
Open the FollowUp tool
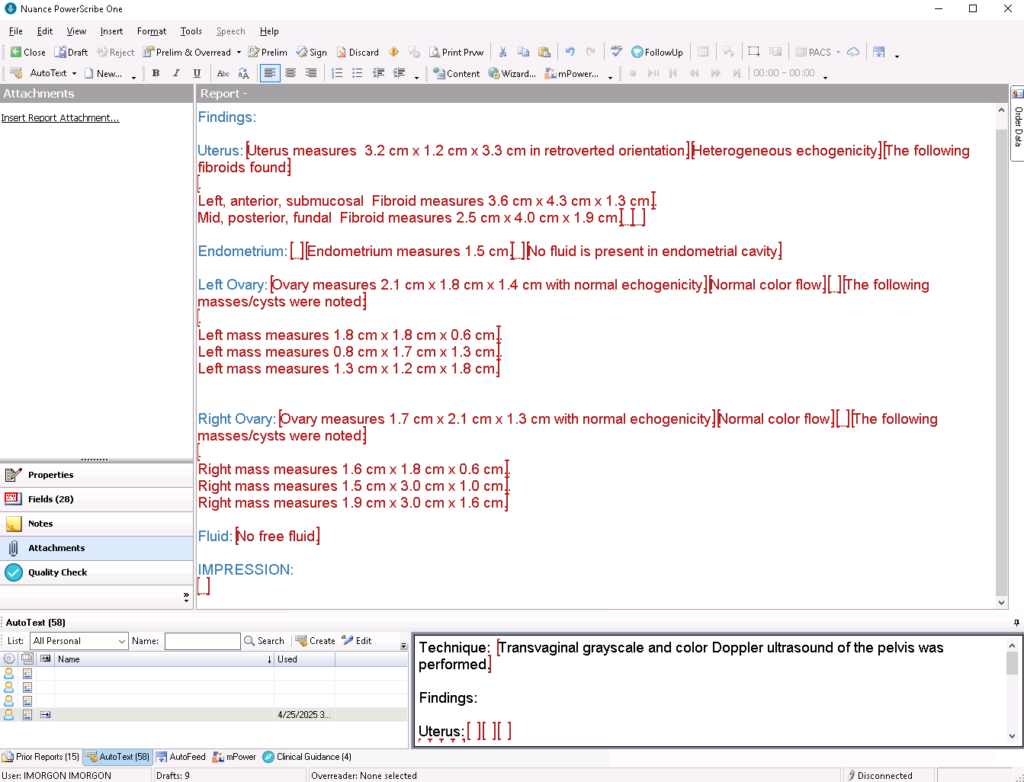[x=657, y=52]
